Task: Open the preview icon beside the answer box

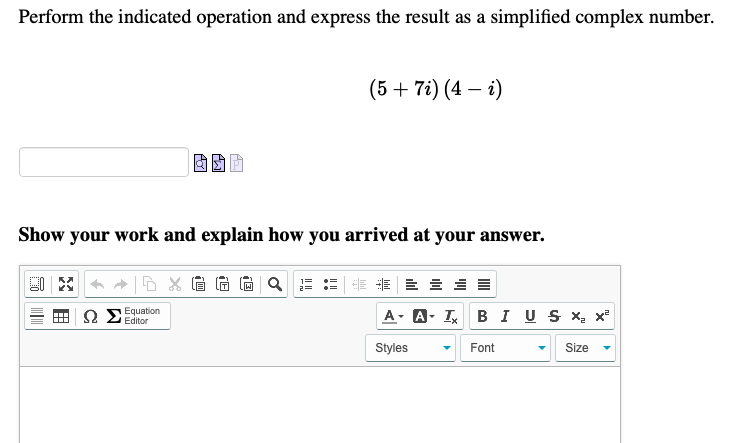Action: pyautogui.click(x=201, y=163)
